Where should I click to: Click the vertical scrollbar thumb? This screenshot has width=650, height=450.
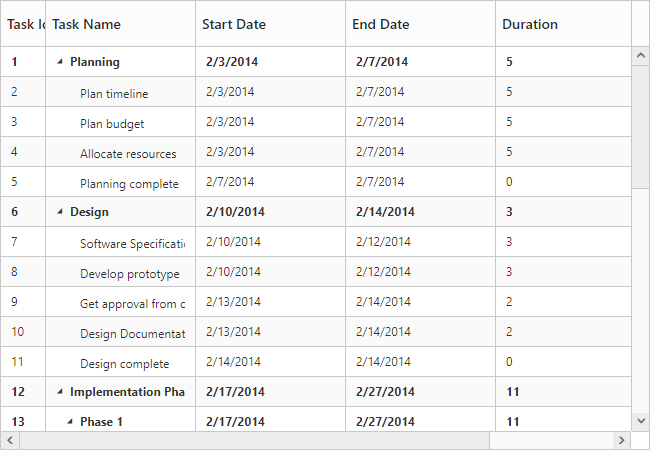[640, 127]
